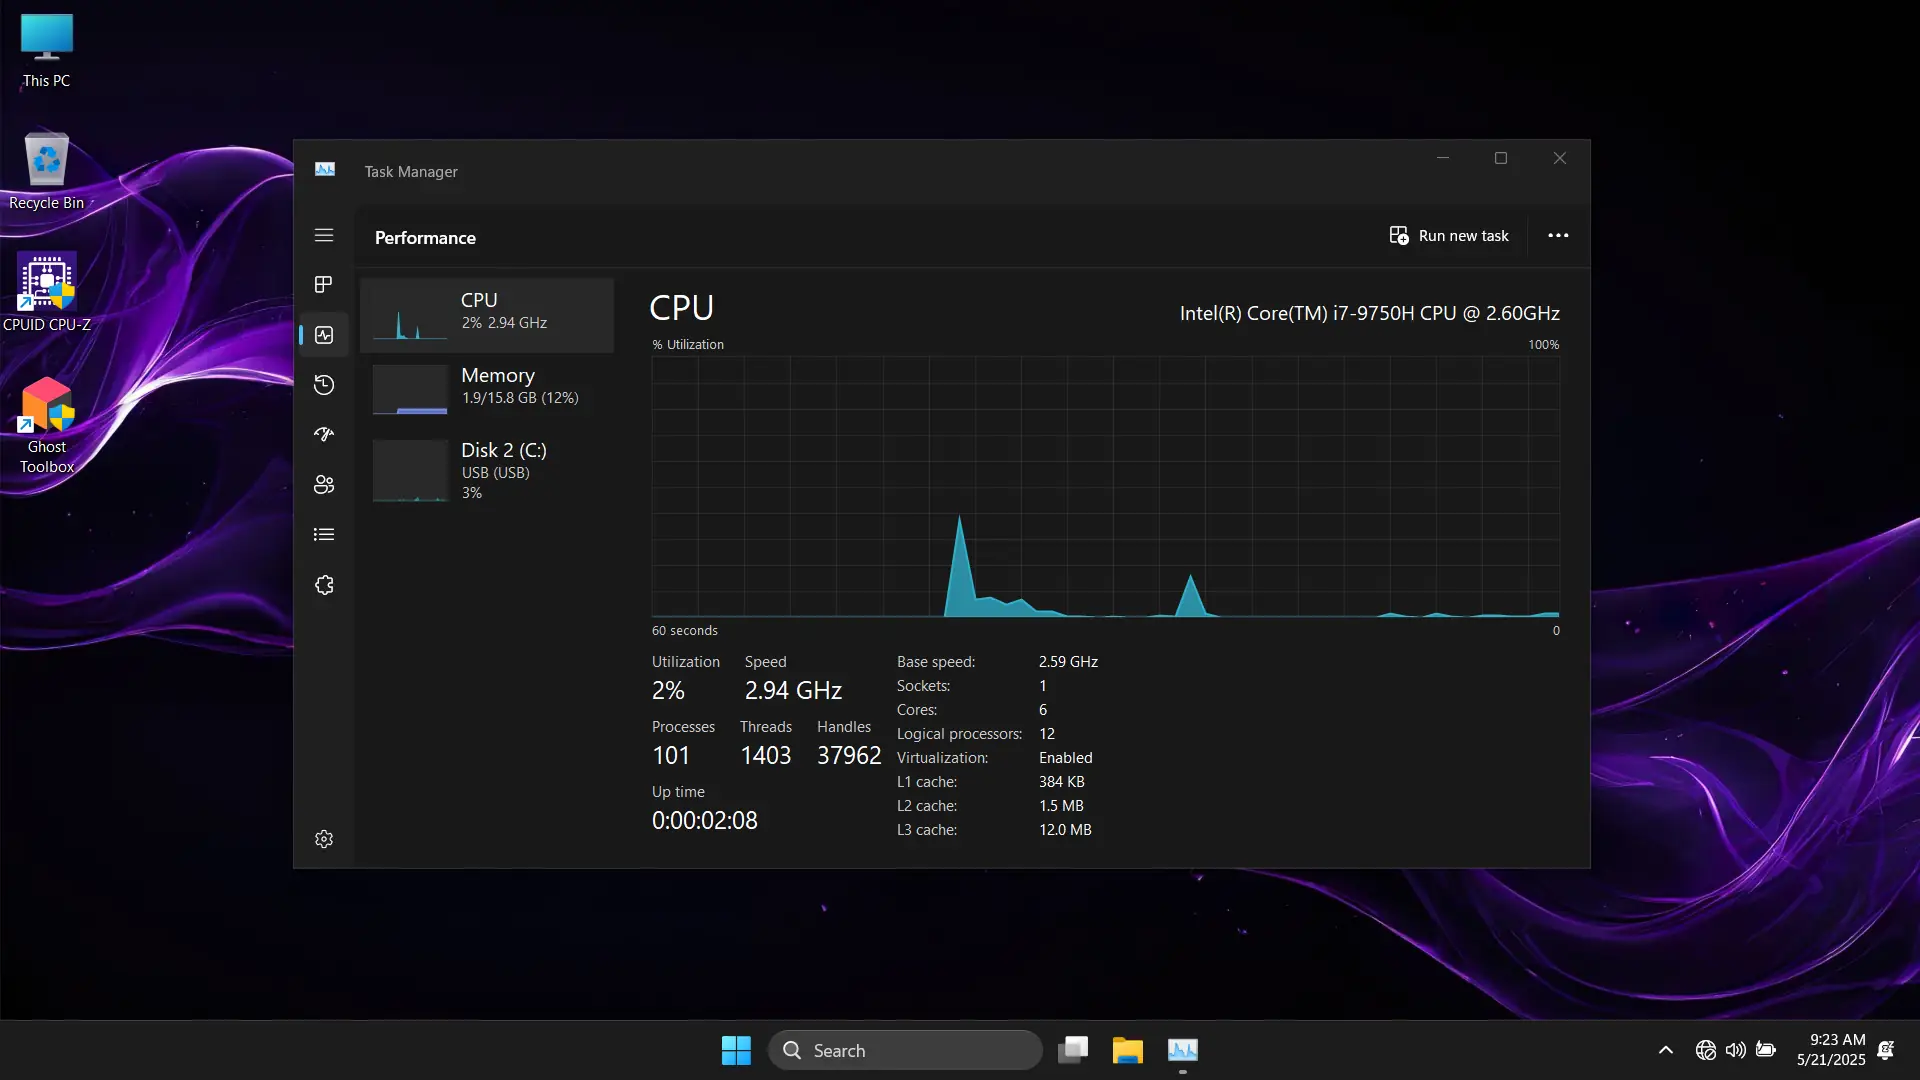Open Task Manager settings gear
Screen dimensions: 1920x1080
(324, 839)
